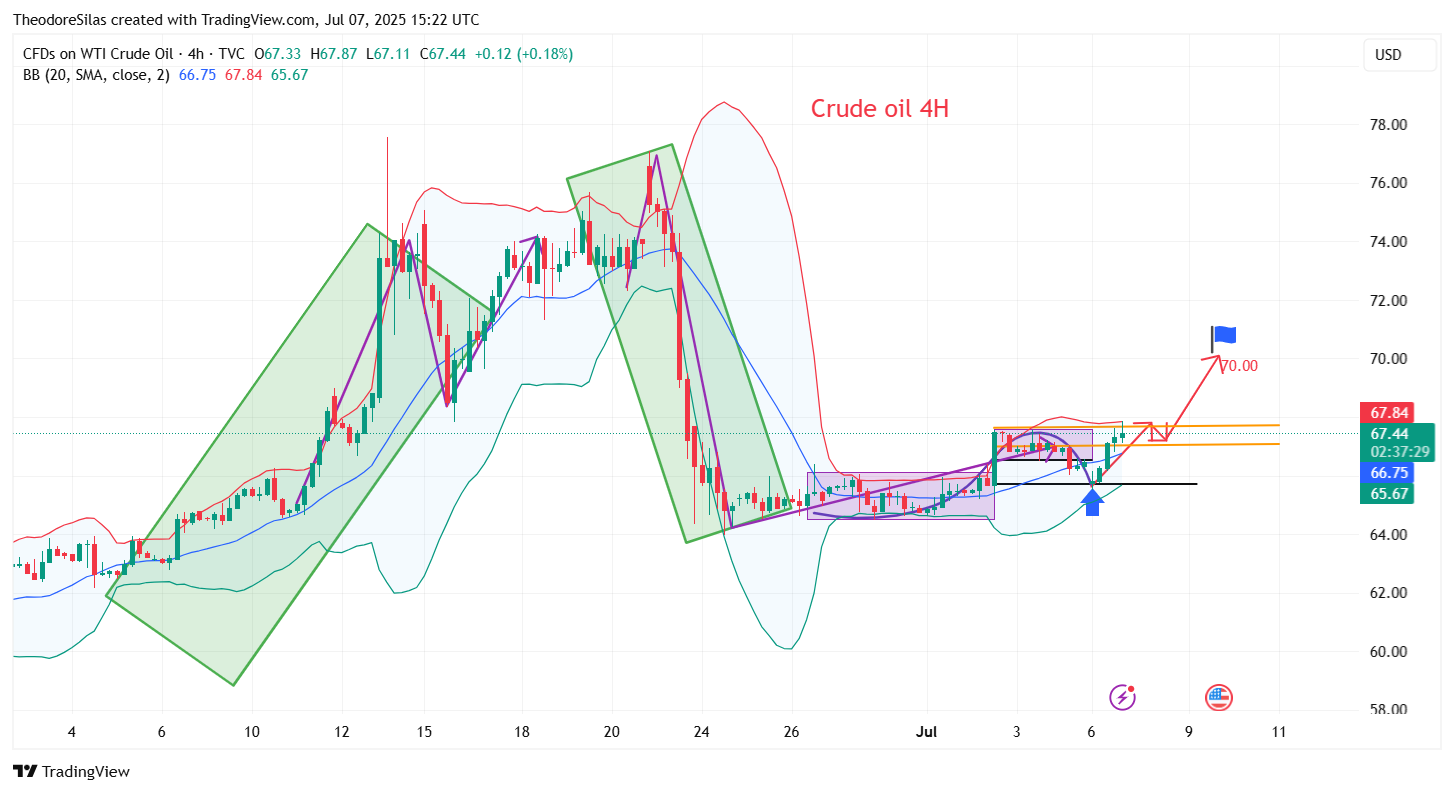Click the 70.00 price axis label

pyautogui.click(x=1389, y=359)
